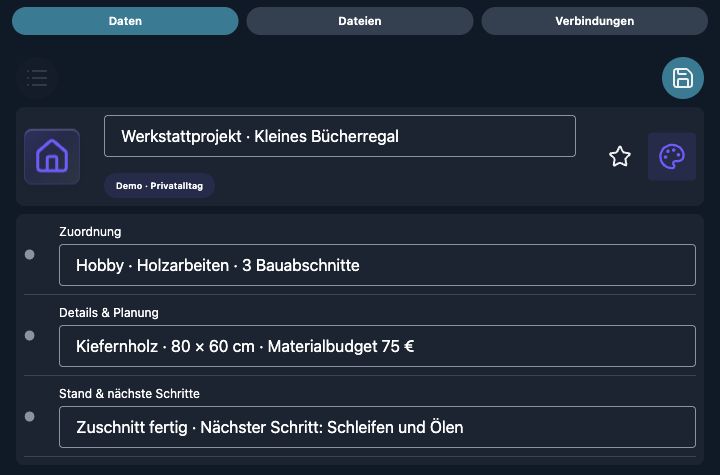Screen dimensions: 720x475
Task: Switch to the Daten tab
Action: click(125, 21)
